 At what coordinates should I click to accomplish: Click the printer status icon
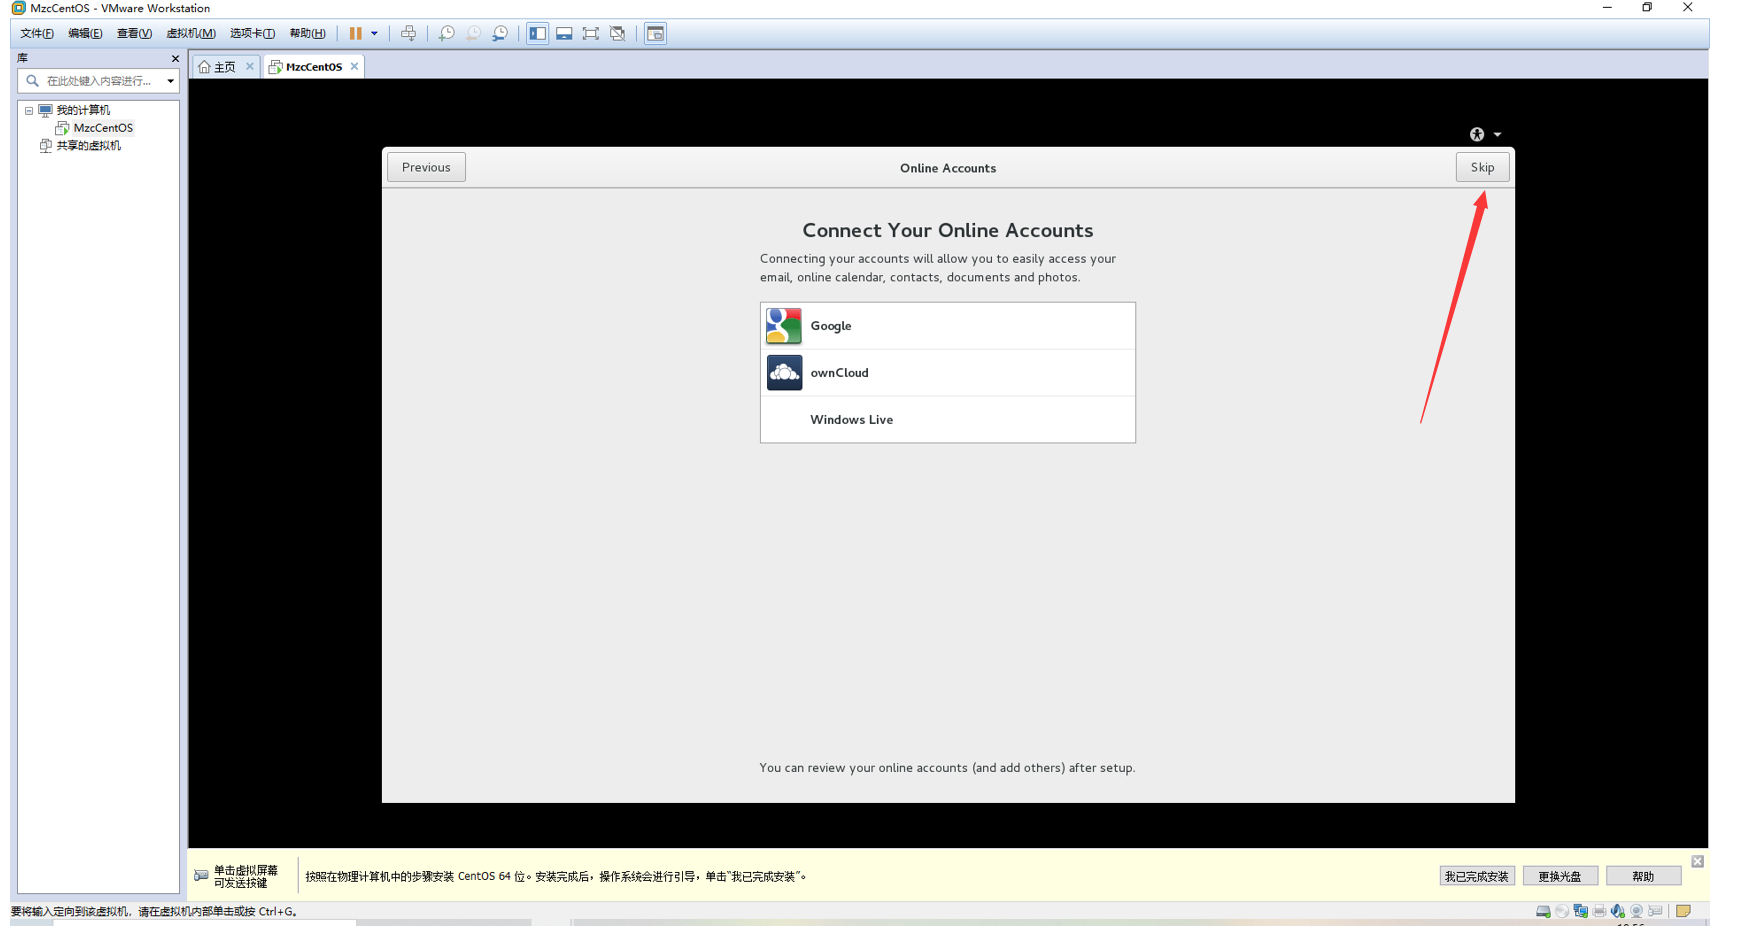coord(1599,911)
